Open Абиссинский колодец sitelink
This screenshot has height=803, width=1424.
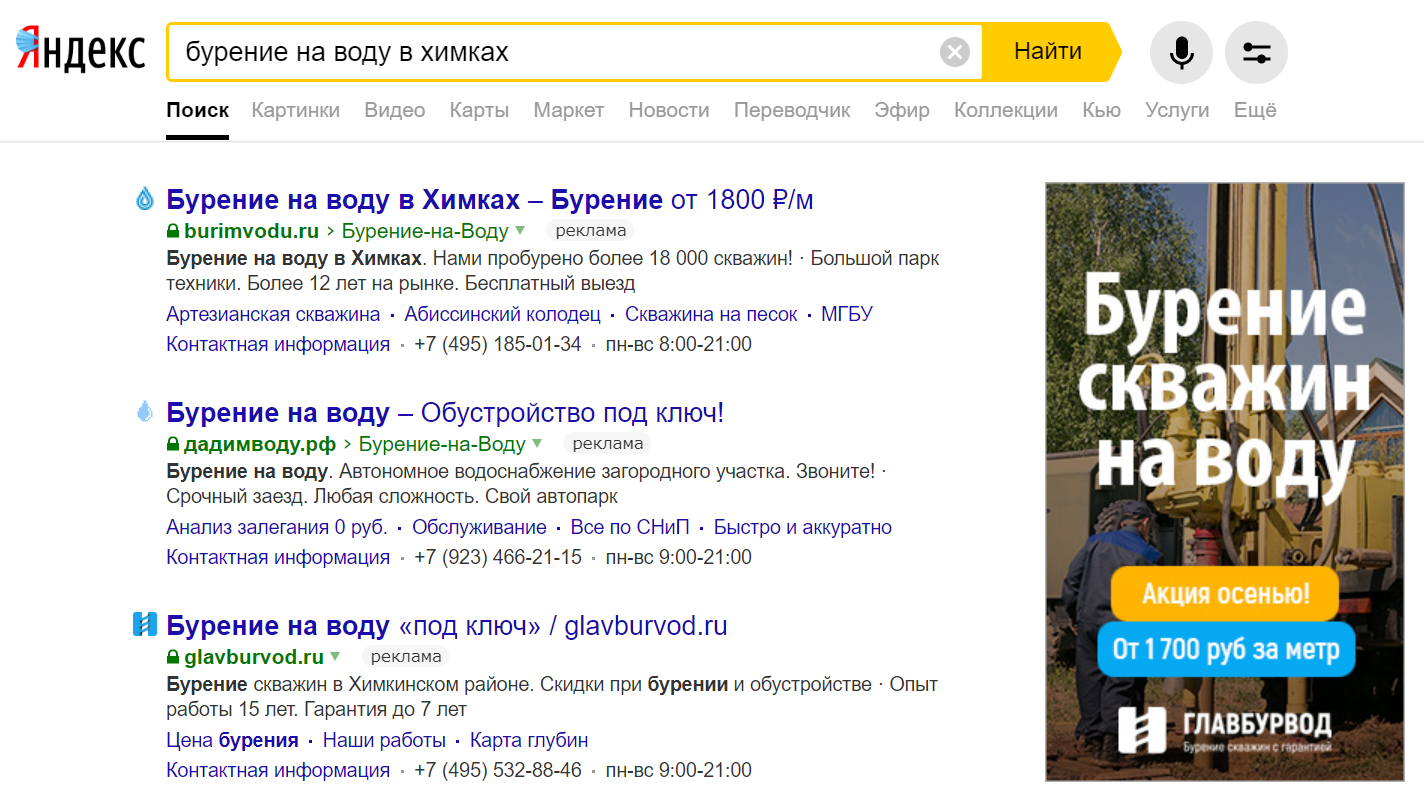[x=502, y=314]
